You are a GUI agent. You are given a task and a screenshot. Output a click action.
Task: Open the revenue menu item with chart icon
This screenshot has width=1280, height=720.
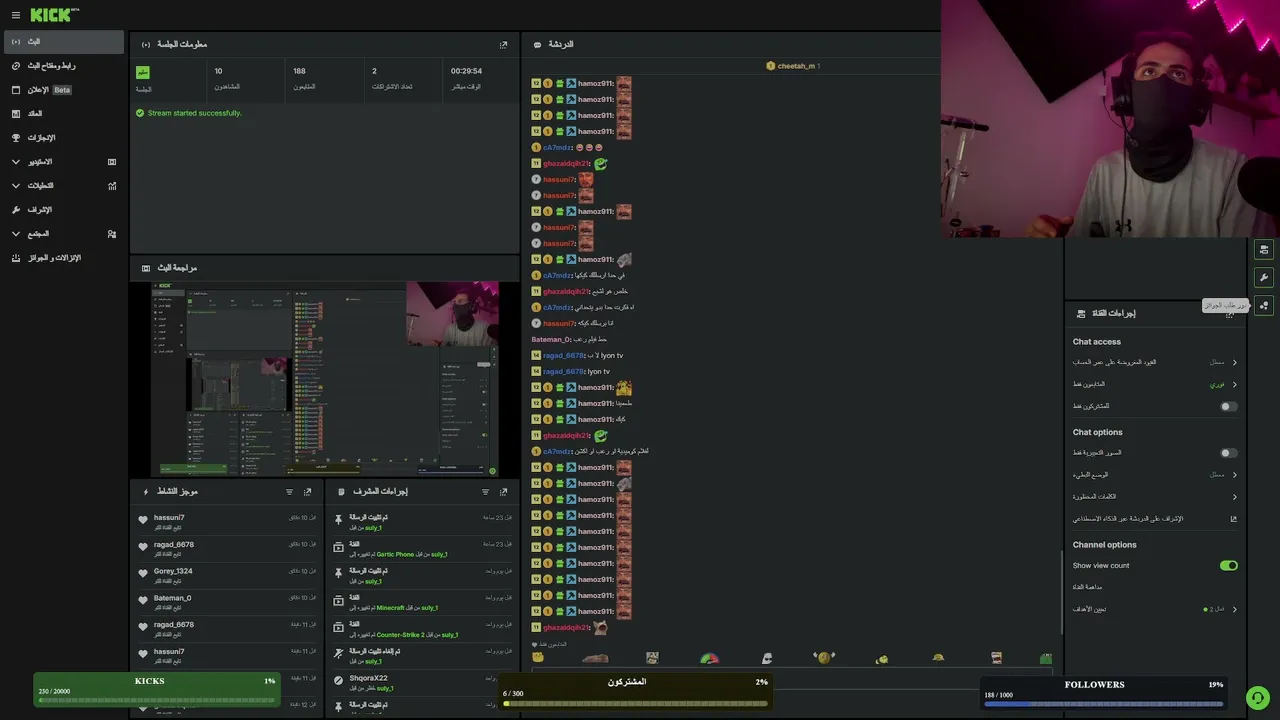click(64, 114)
